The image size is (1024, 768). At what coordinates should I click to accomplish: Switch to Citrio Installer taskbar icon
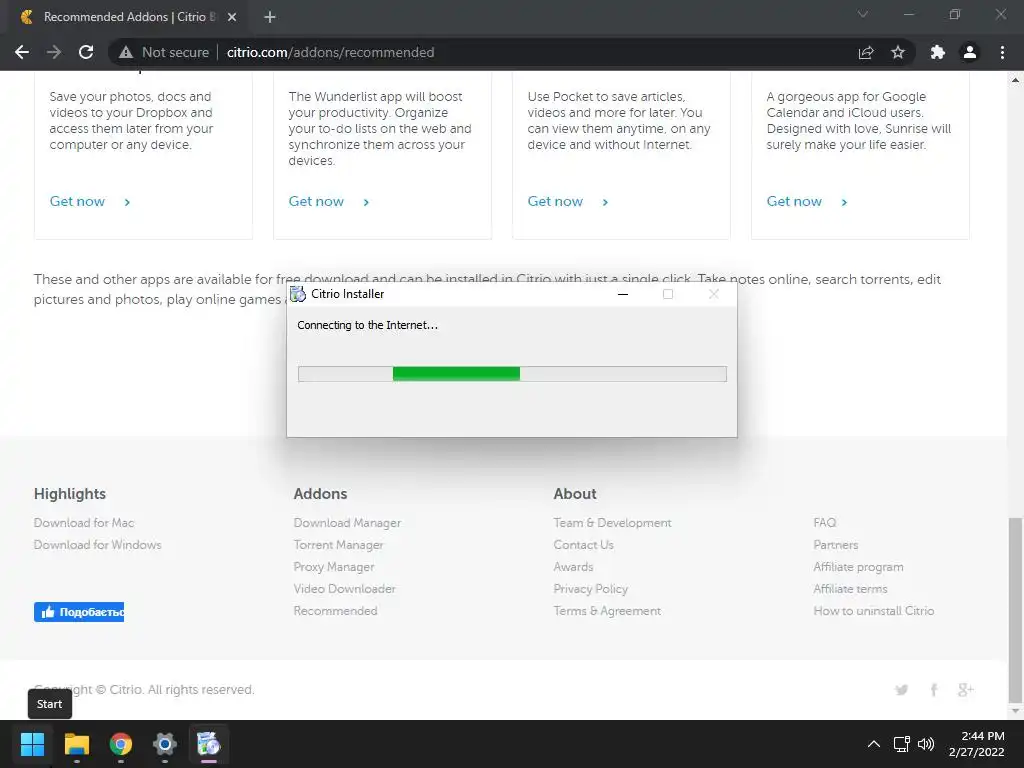point(208,744)
